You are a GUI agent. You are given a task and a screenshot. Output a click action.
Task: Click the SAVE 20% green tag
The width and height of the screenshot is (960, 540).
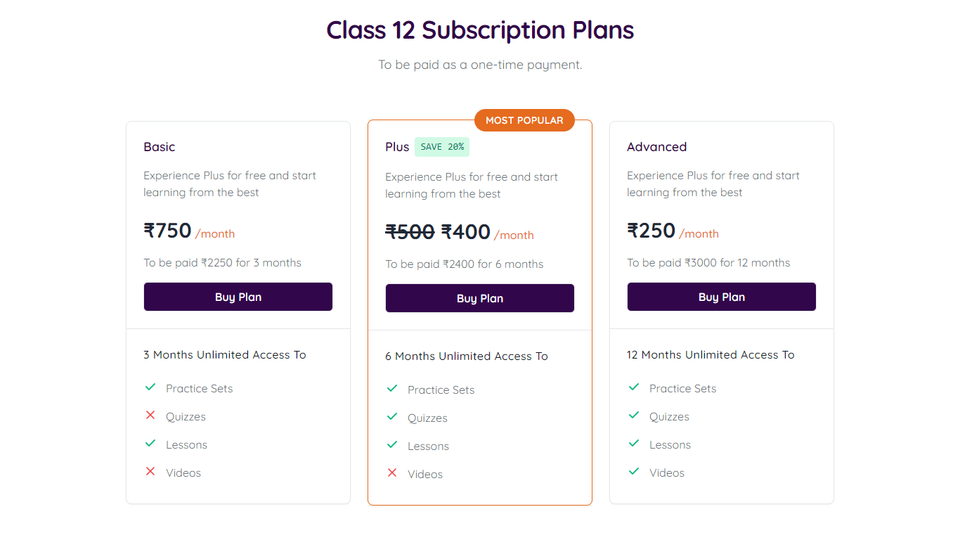[442, 147]
